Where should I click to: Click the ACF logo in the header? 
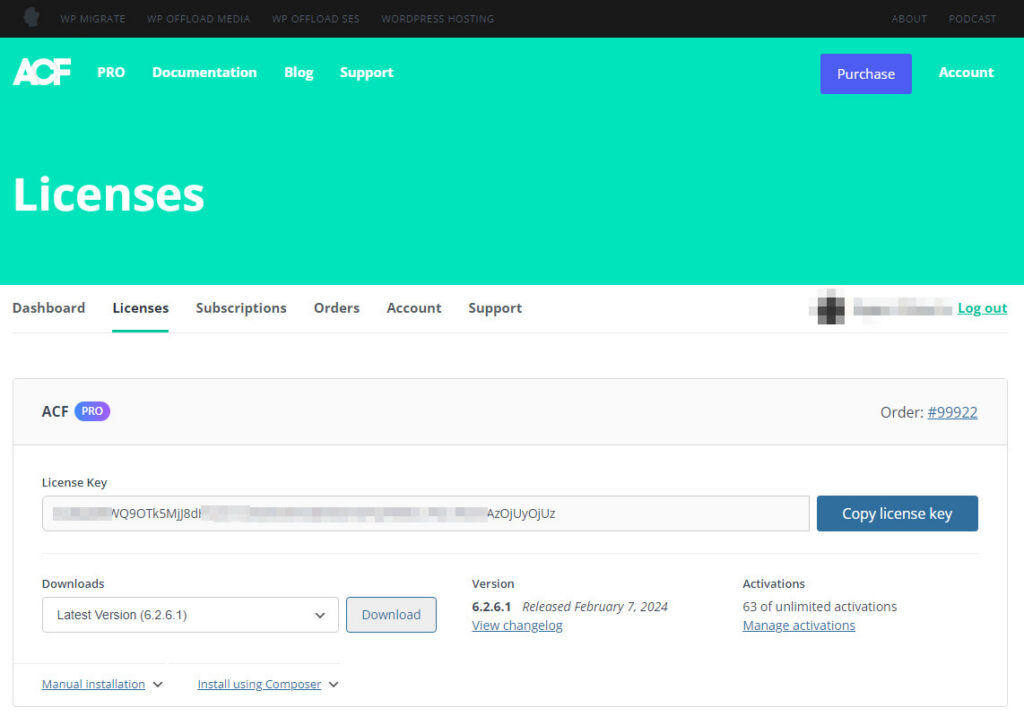41,71
